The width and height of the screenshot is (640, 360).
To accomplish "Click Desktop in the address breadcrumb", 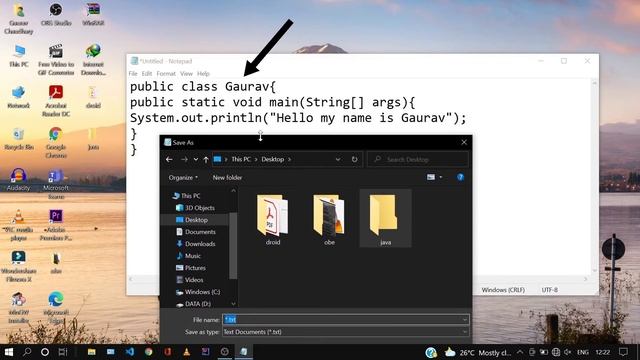I will (x=273, y=159).
